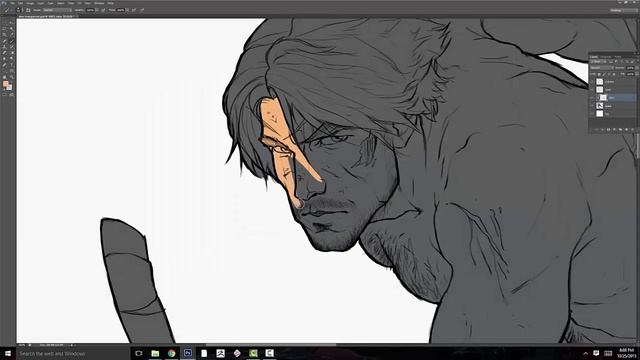Select the Path Selection tool

pyautogui.click(x=4, y=71)
